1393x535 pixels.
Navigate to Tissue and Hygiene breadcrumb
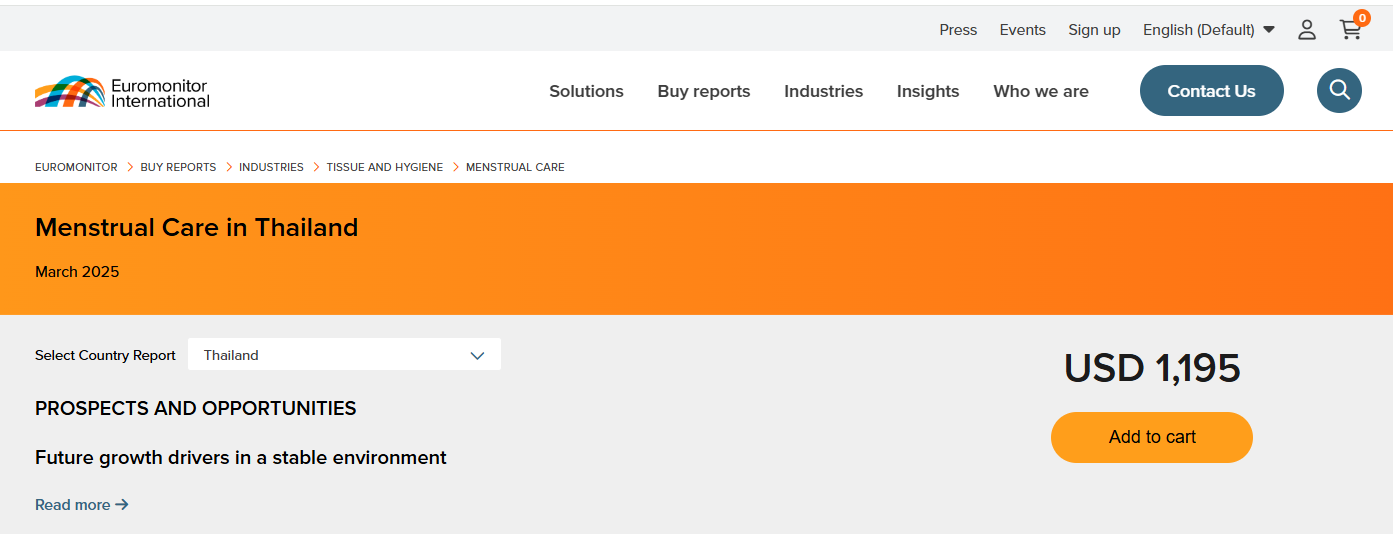[x=384, y=167]
